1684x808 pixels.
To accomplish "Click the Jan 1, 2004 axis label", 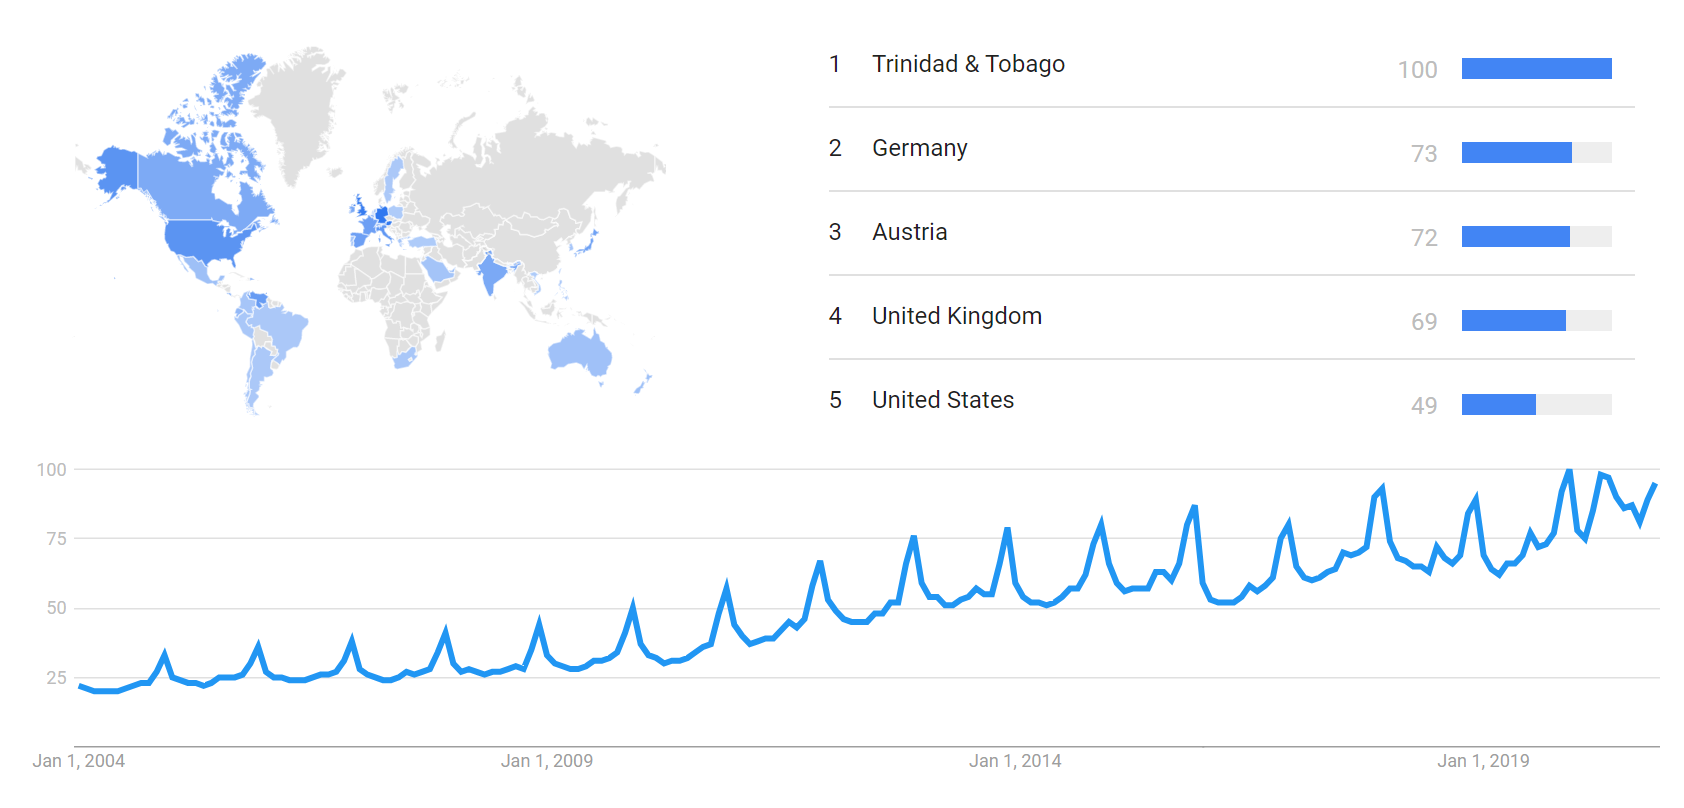I will pos(78,761).
